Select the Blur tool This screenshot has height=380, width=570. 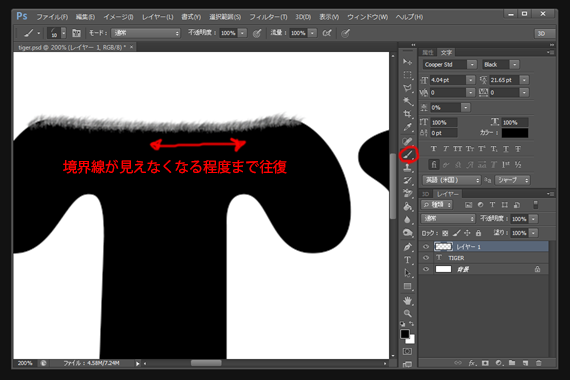(407, 220)
